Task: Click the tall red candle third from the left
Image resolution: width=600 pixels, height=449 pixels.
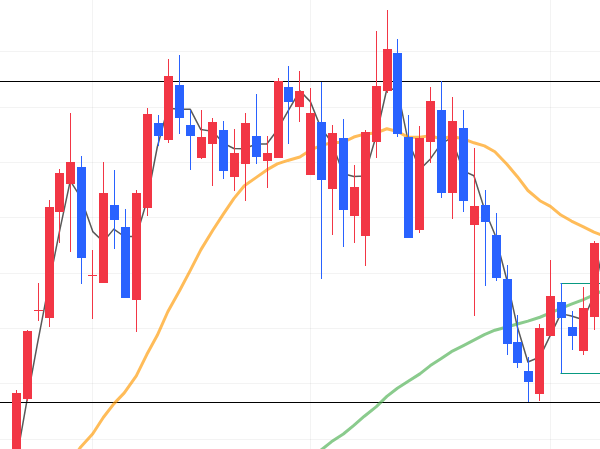Action: [49, 262]
